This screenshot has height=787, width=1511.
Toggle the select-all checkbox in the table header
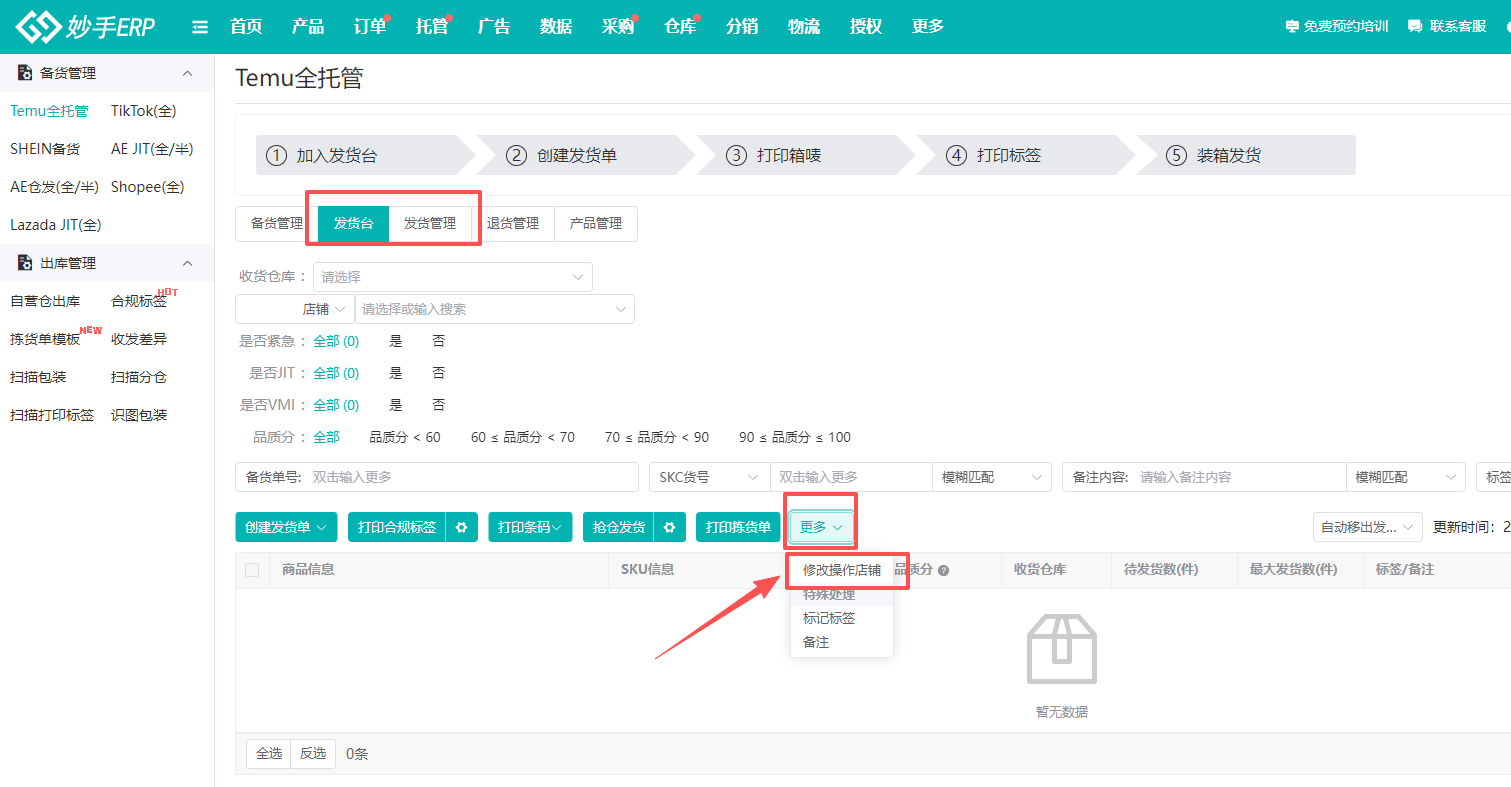coord(253,569)
